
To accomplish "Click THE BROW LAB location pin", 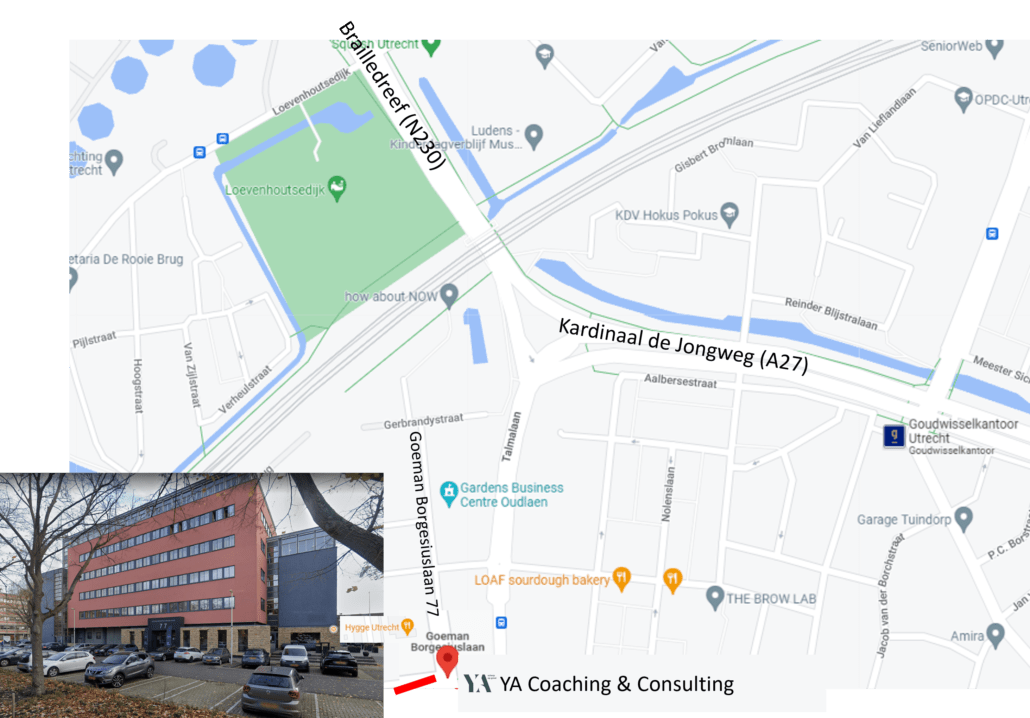I will click(x=715, y=598).
